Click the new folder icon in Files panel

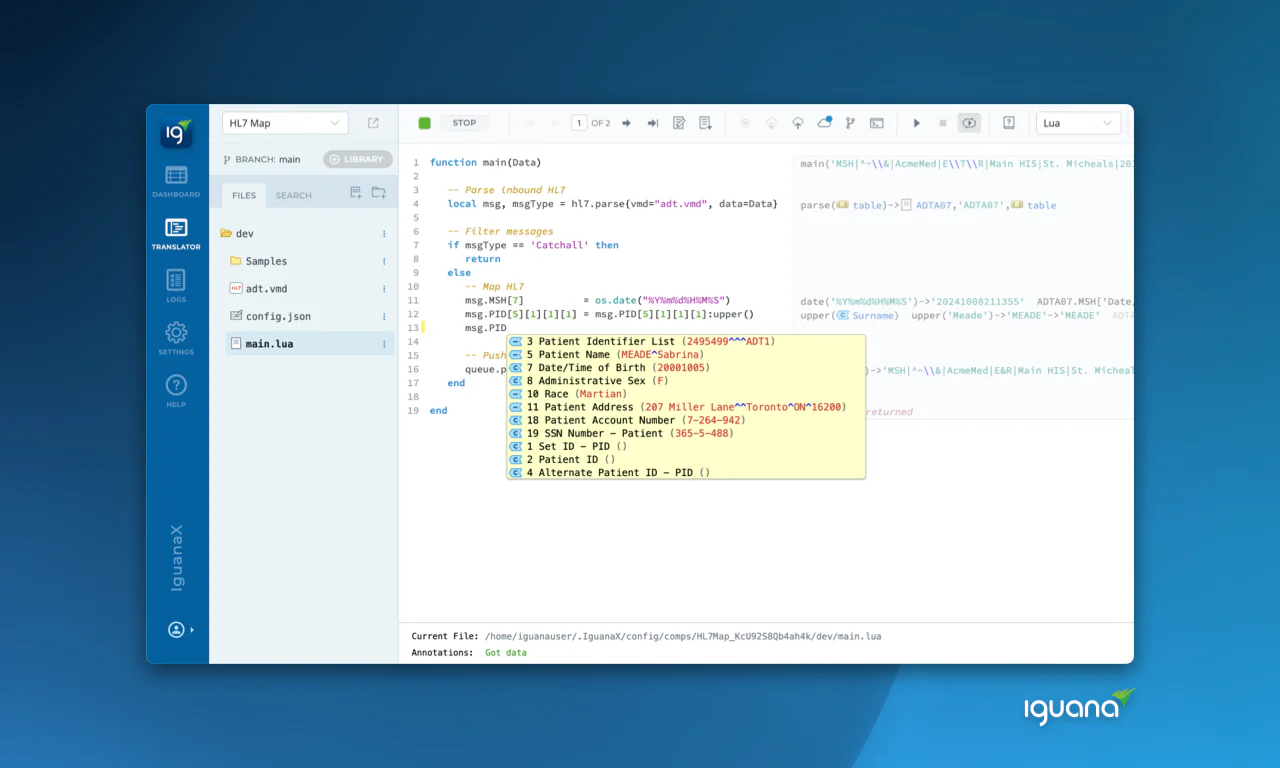(379, 193)
